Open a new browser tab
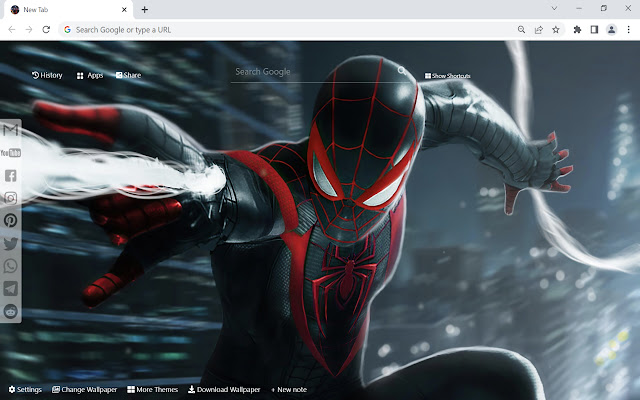640x400 pixels. pos(144,9)
